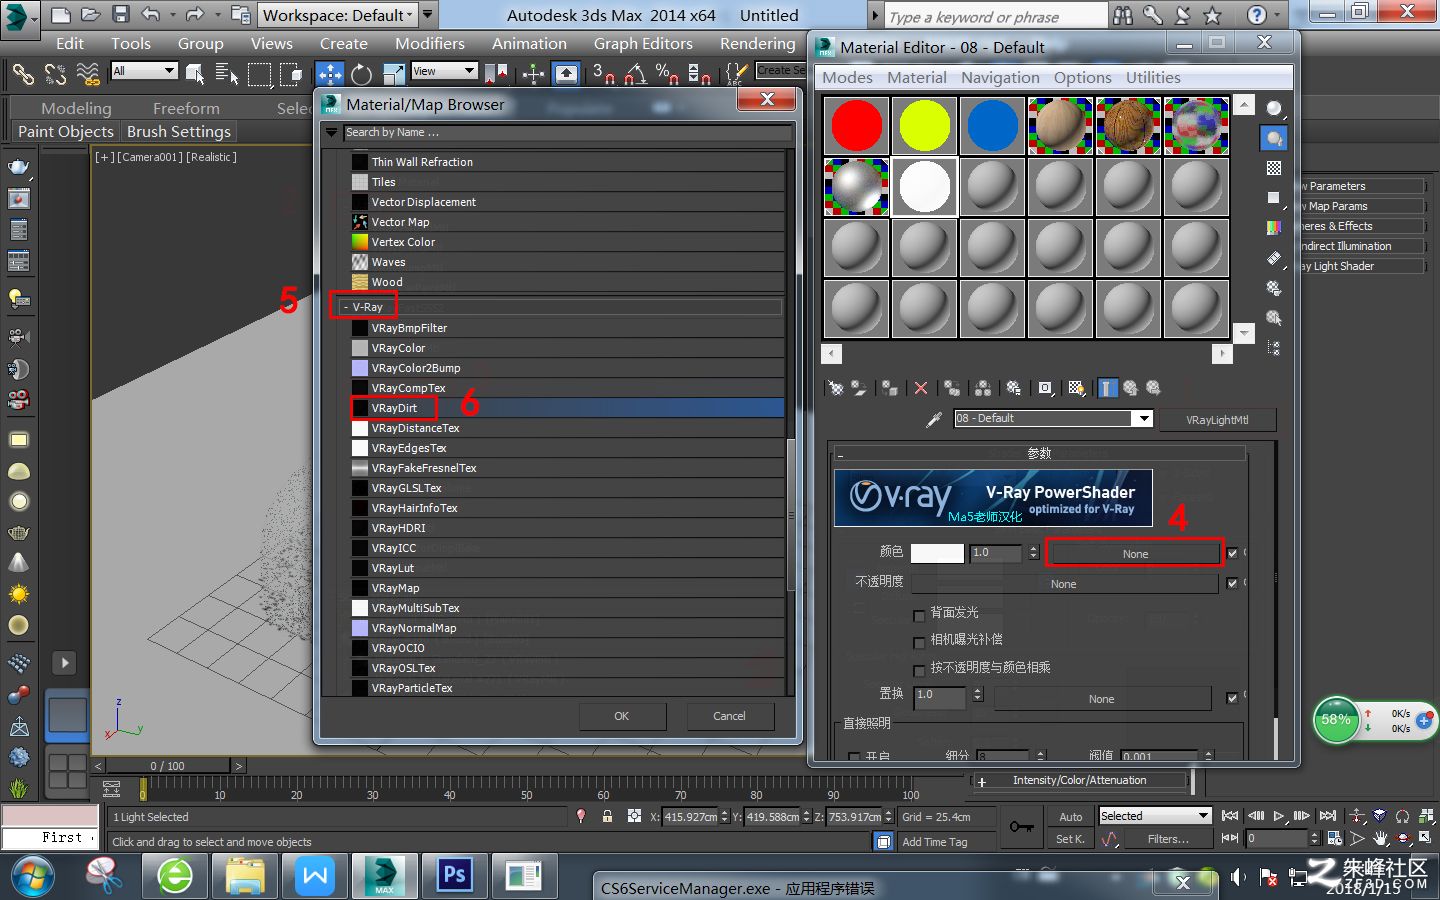
Task: Click the white 颜色 color swatch
Action: coord(937,553)
